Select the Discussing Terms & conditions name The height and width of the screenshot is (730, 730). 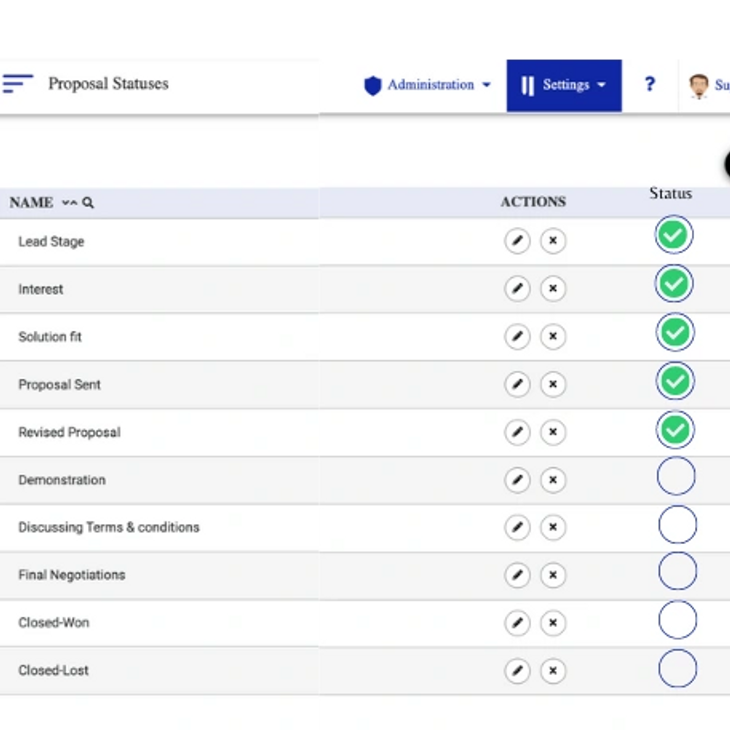(x=109, y=527)
